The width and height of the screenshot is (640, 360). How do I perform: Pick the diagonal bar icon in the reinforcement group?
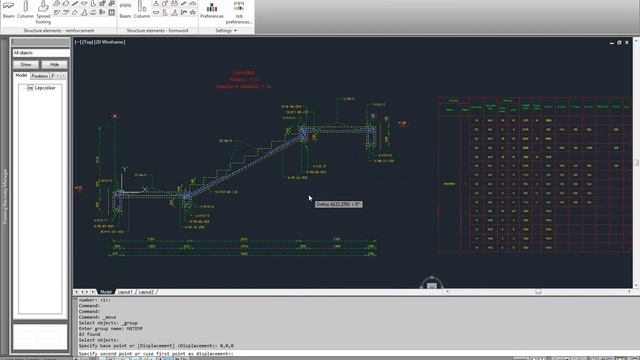(x=75, y=3)
